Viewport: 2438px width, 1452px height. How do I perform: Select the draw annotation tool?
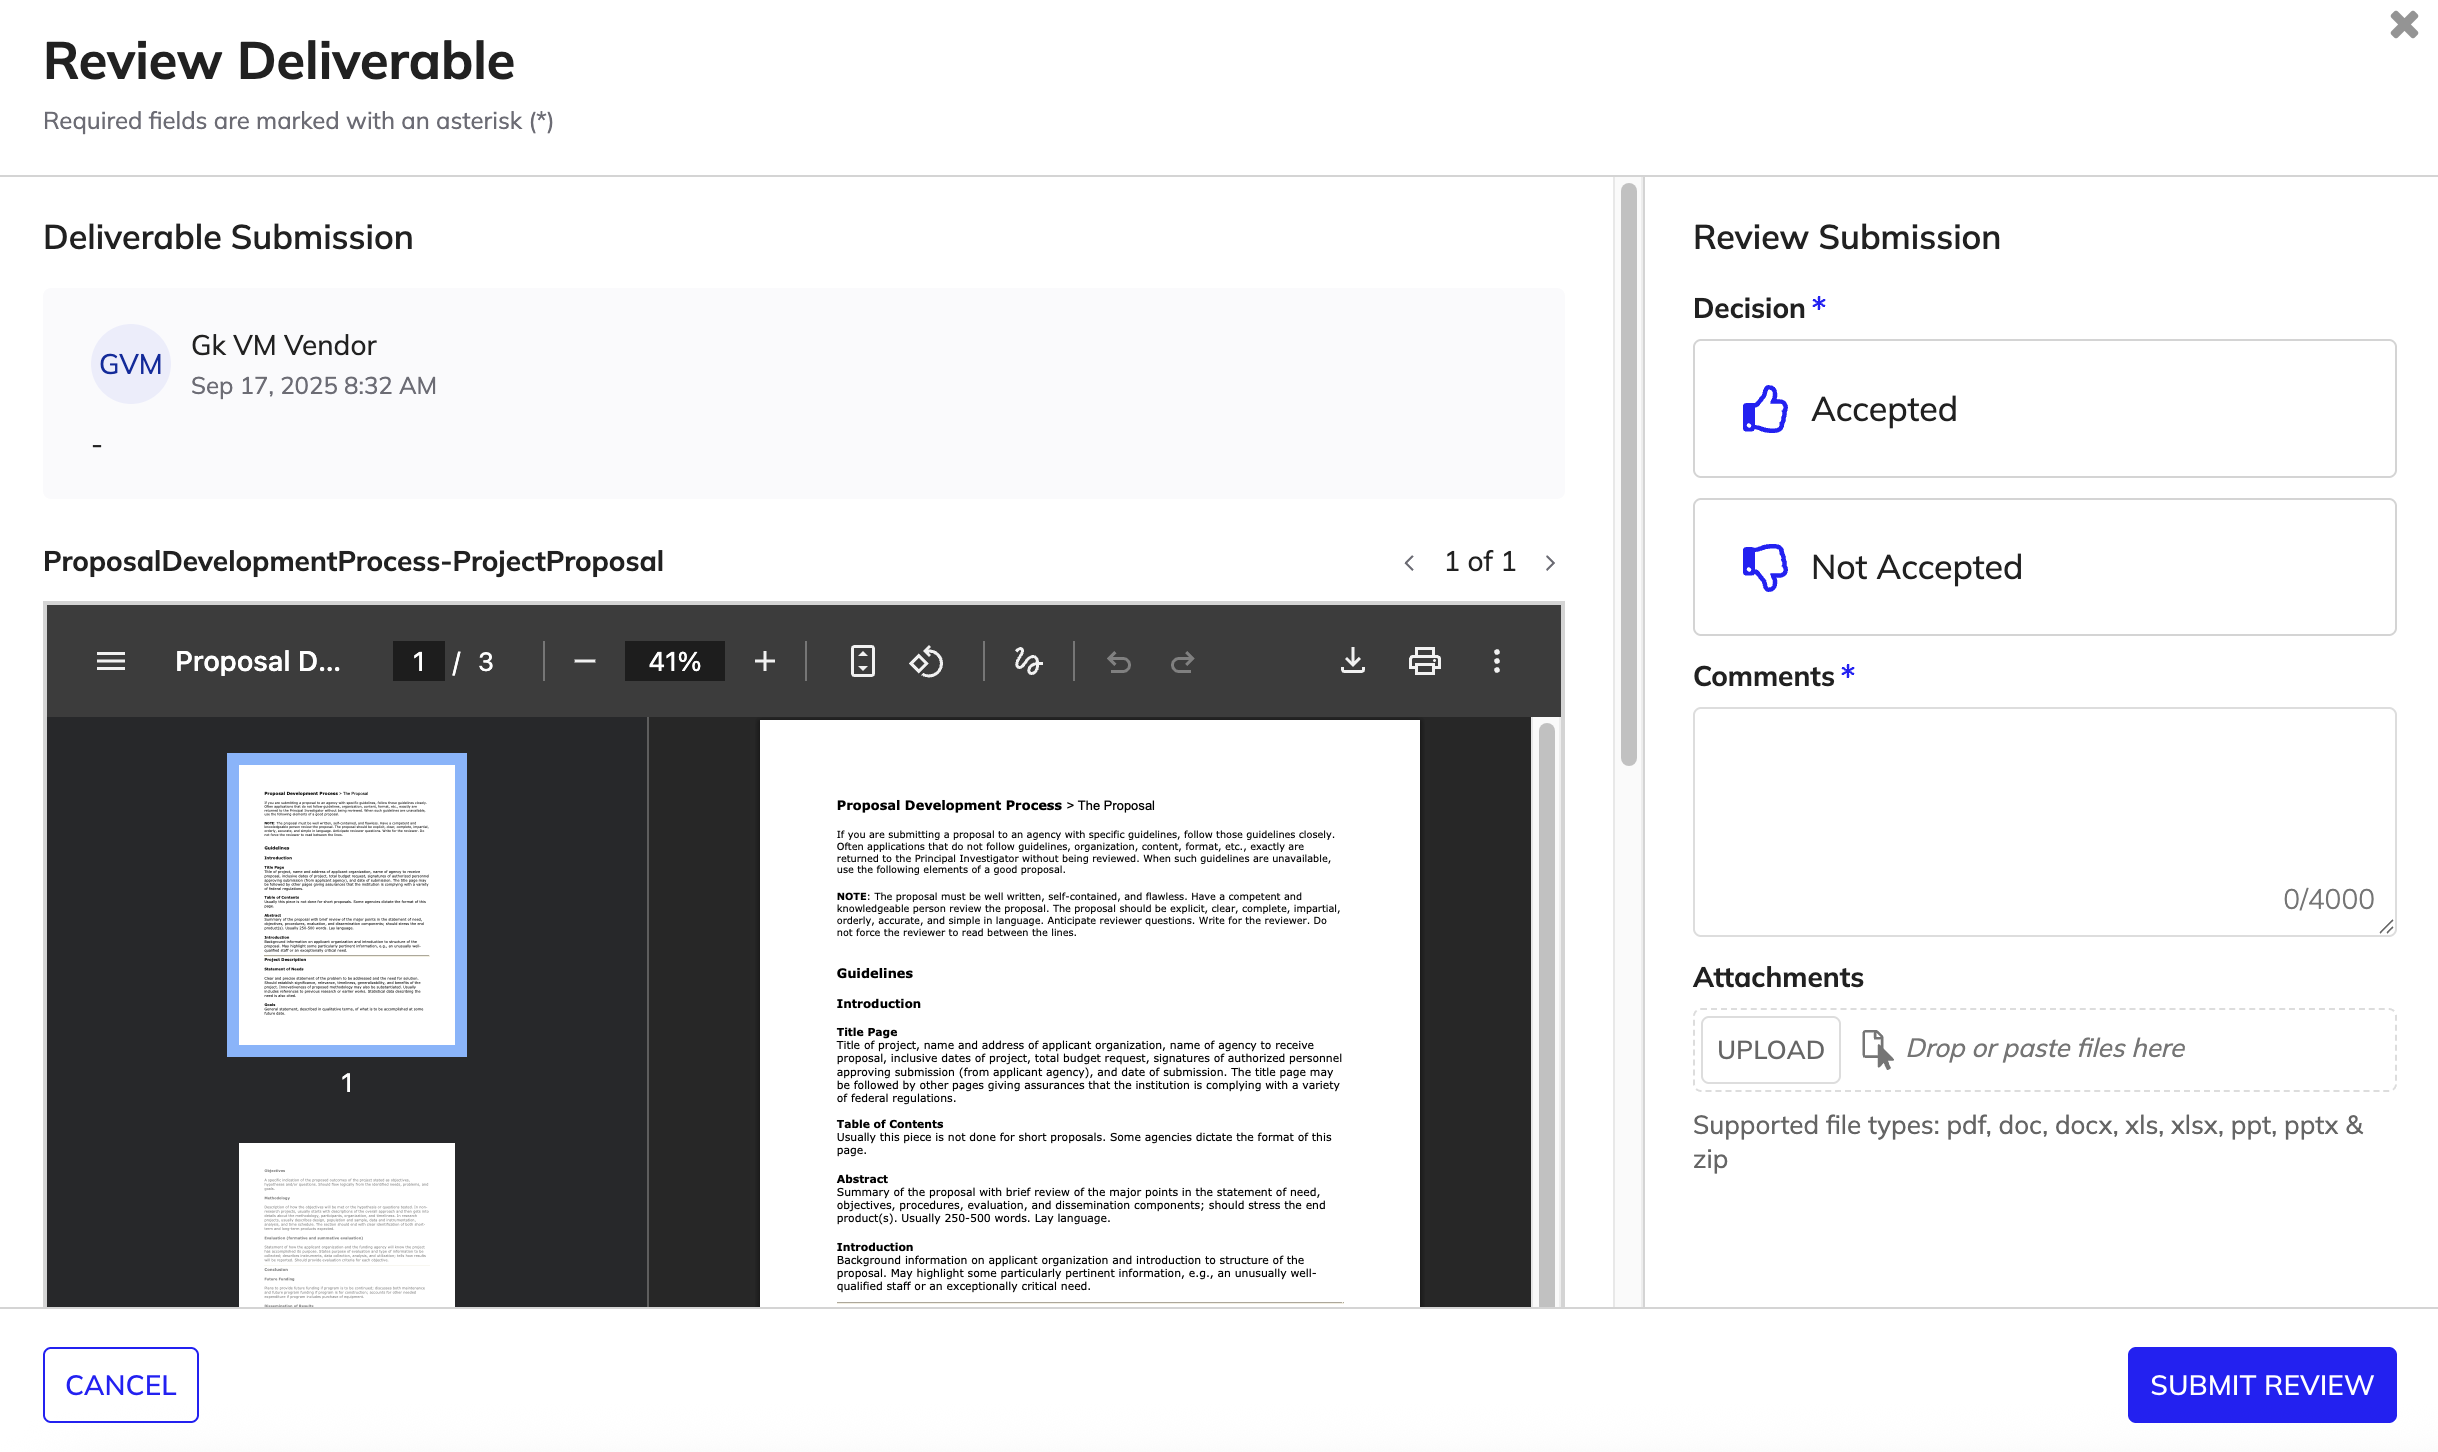(1028, 661)
